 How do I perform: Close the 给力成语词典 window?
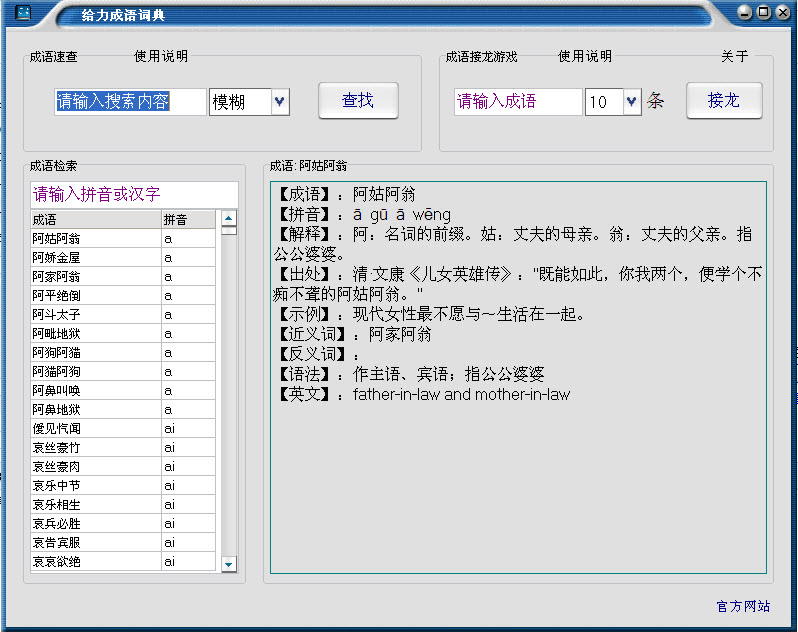tap(783, 12)
